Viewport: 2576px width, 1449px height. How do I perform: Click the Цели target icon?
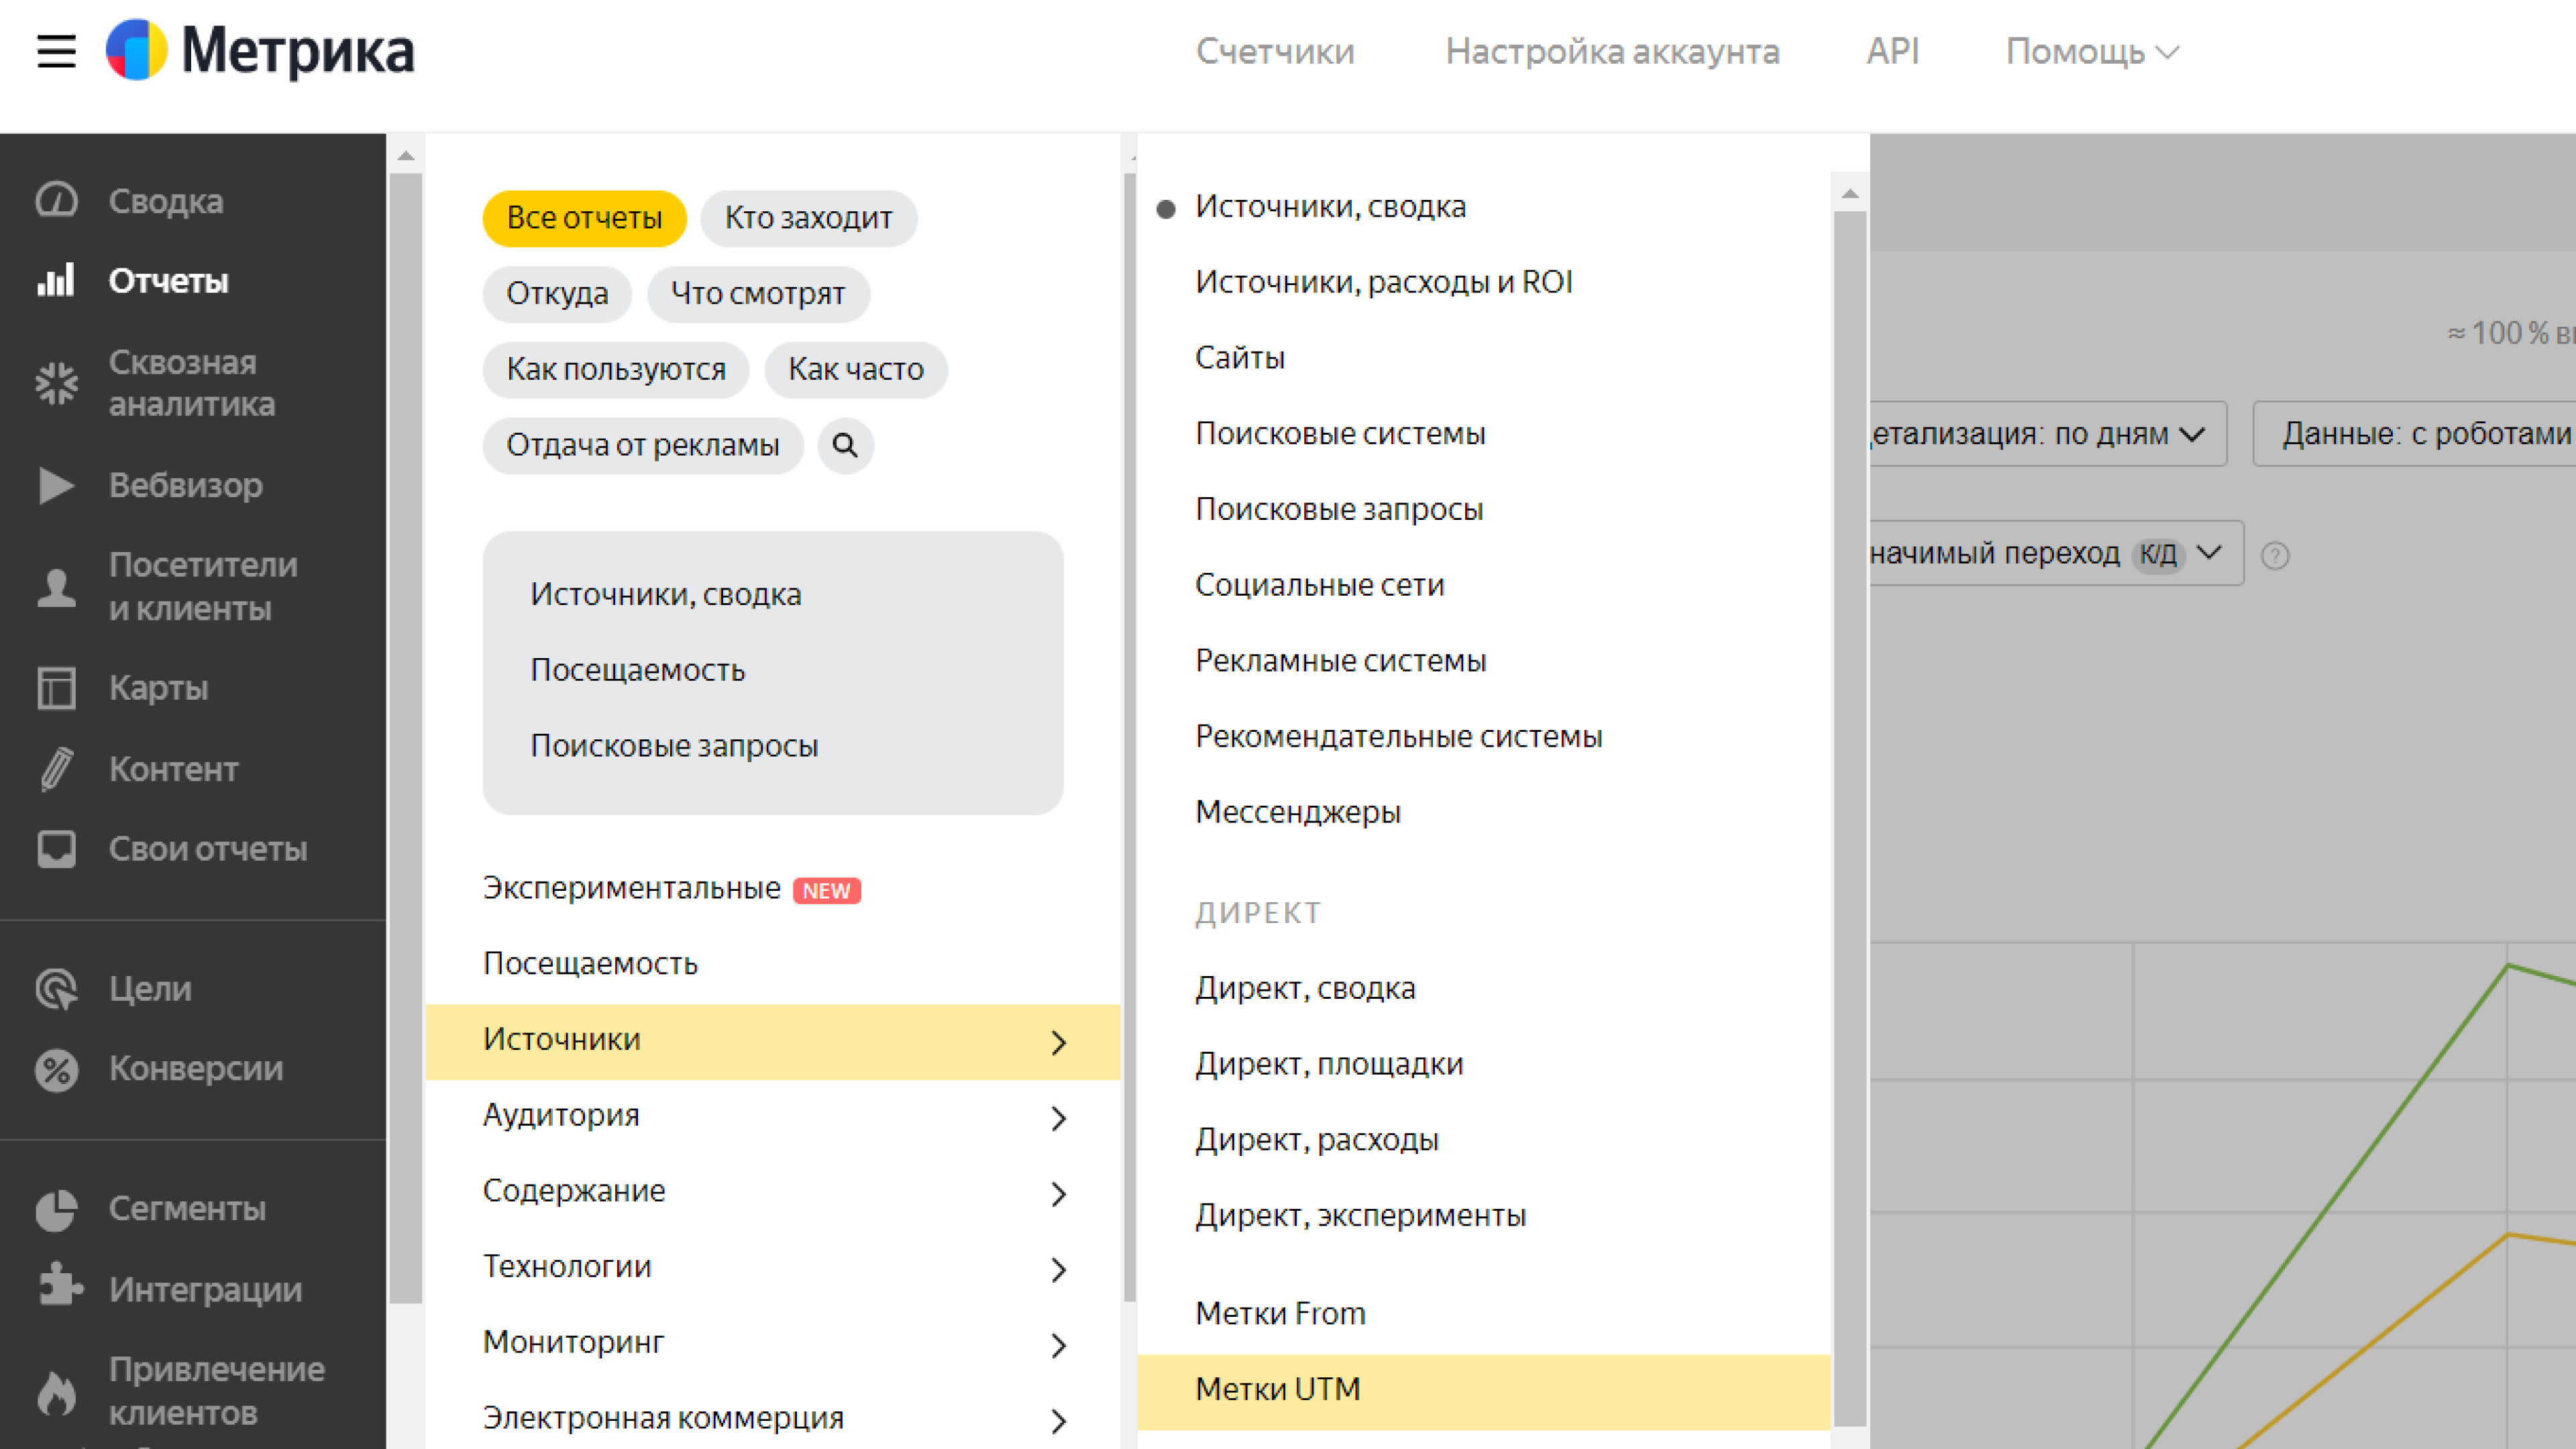(56, 988)
